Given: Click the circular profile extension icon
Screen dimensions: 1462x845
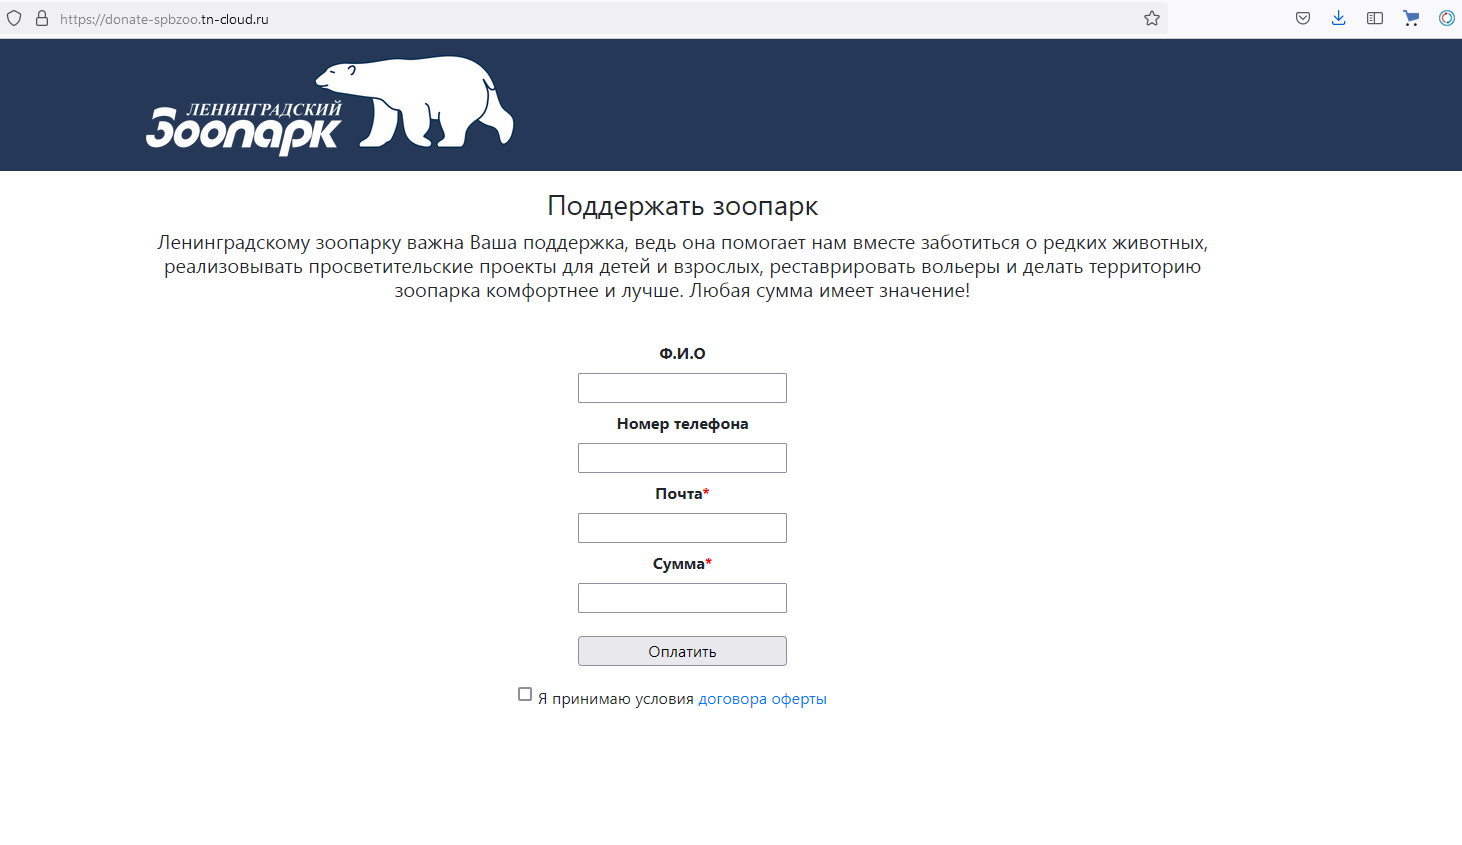Looking at the screenshot, I should tap(1447, 18).
